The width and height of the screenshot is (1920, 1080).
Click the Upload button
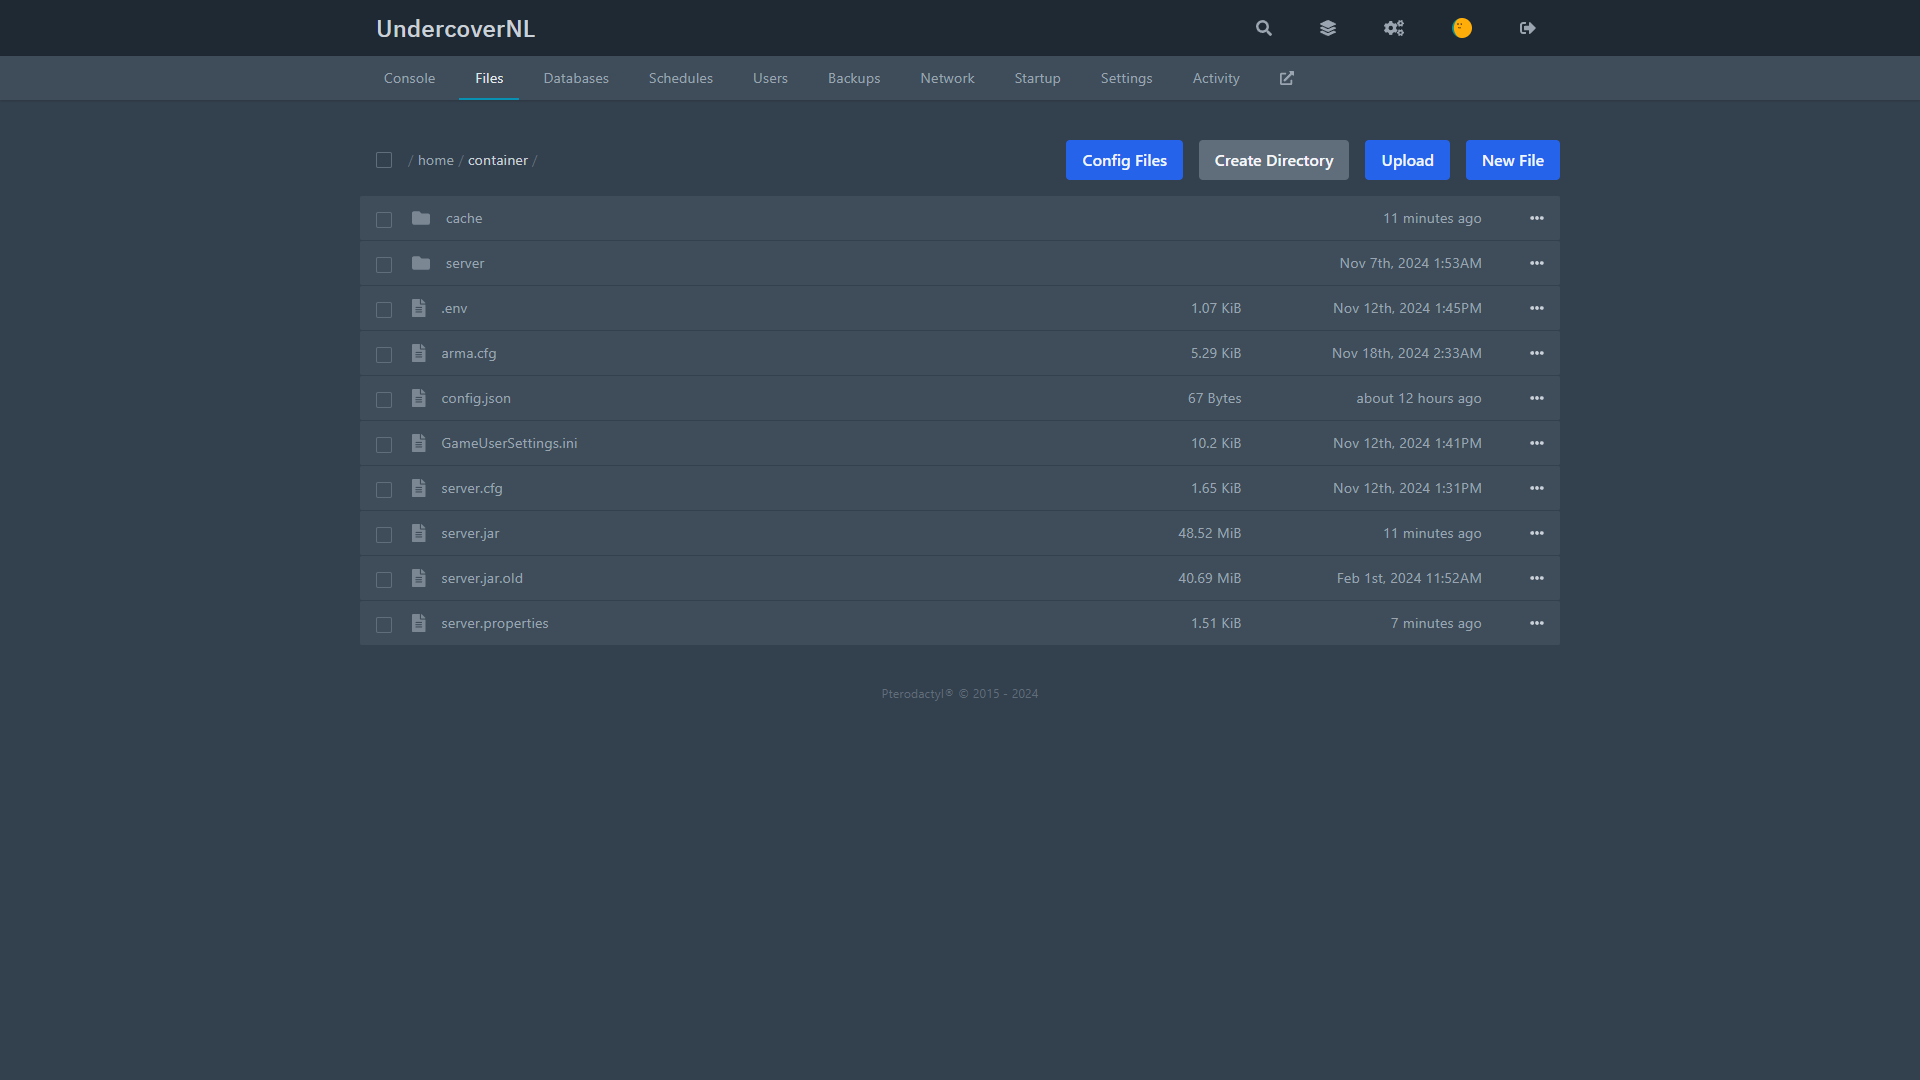click(x=1407, y=160)
